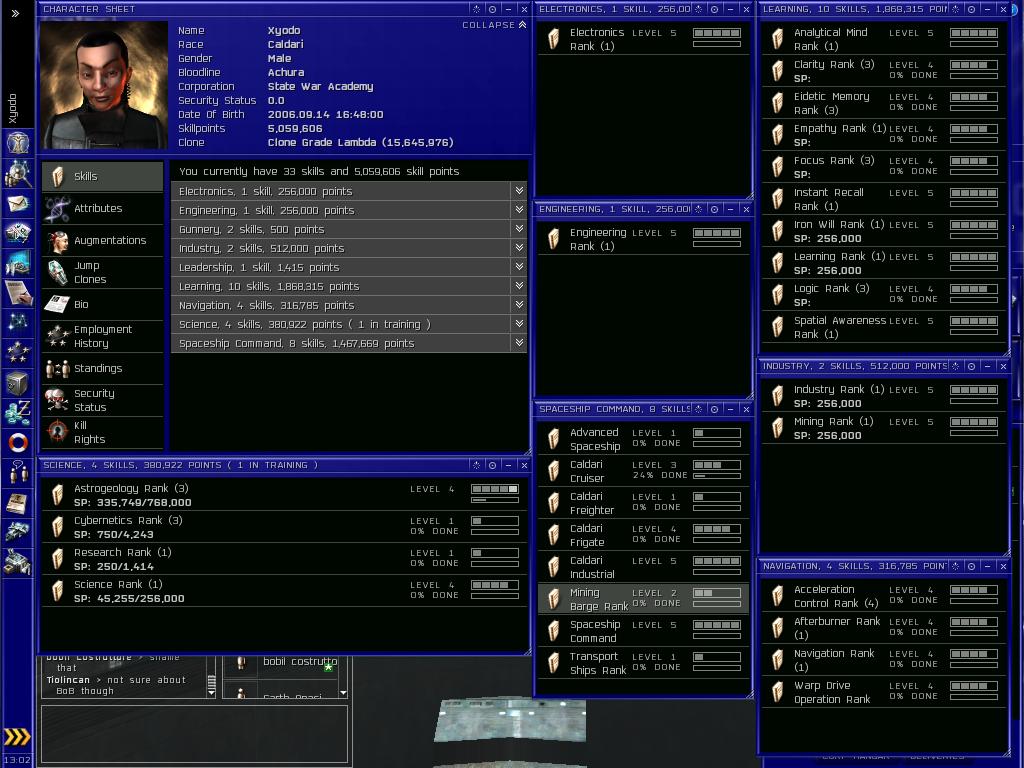The width and height of the screenshot is (1024, 768).
Task: Open the Assets safe icon
Action: pyautogui.click(x=18, y=384)
